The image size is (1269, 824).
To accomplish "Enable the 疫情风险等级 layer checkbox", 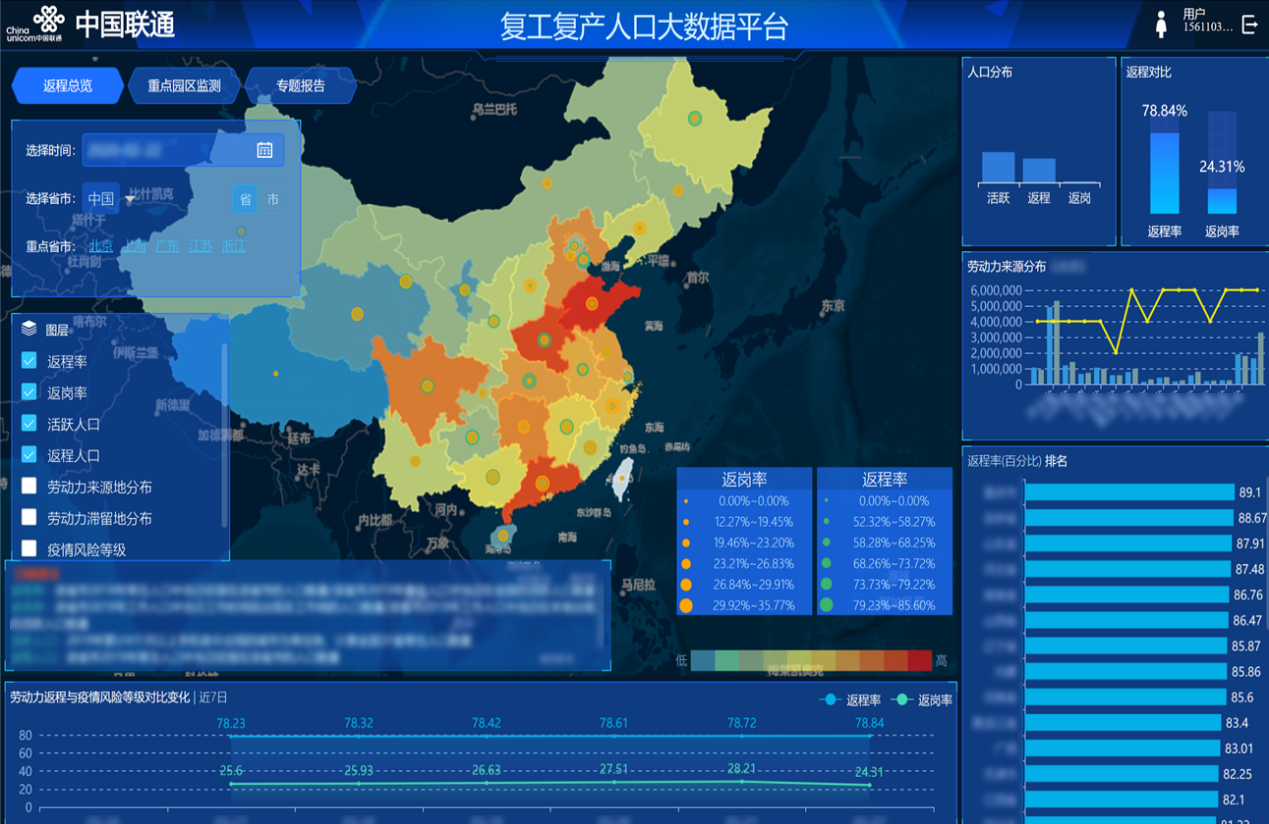I will coord(29,549).
